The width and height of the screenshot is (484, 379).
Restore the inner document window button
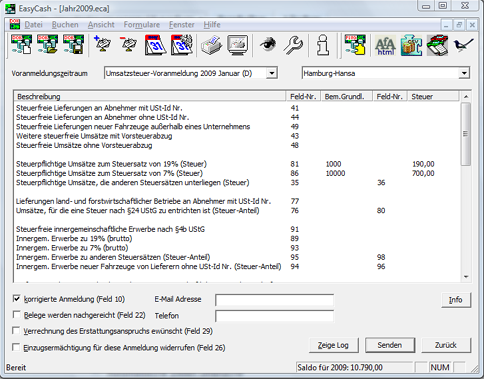459,25
